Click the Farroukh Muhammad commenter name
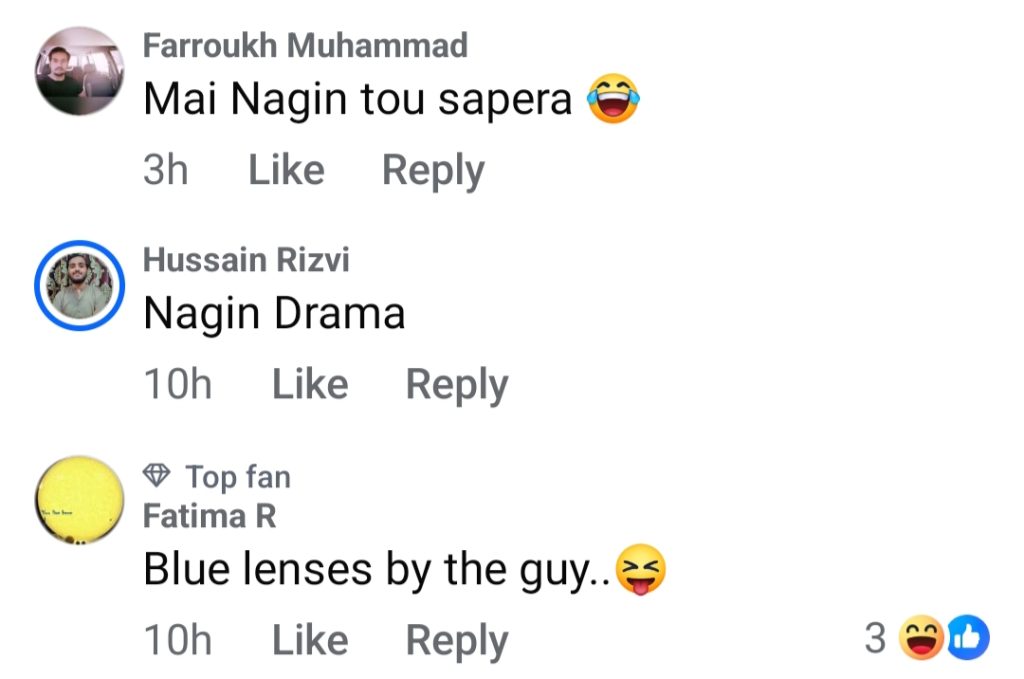Viewport: 1024px width, 679px height. point(305,45)
